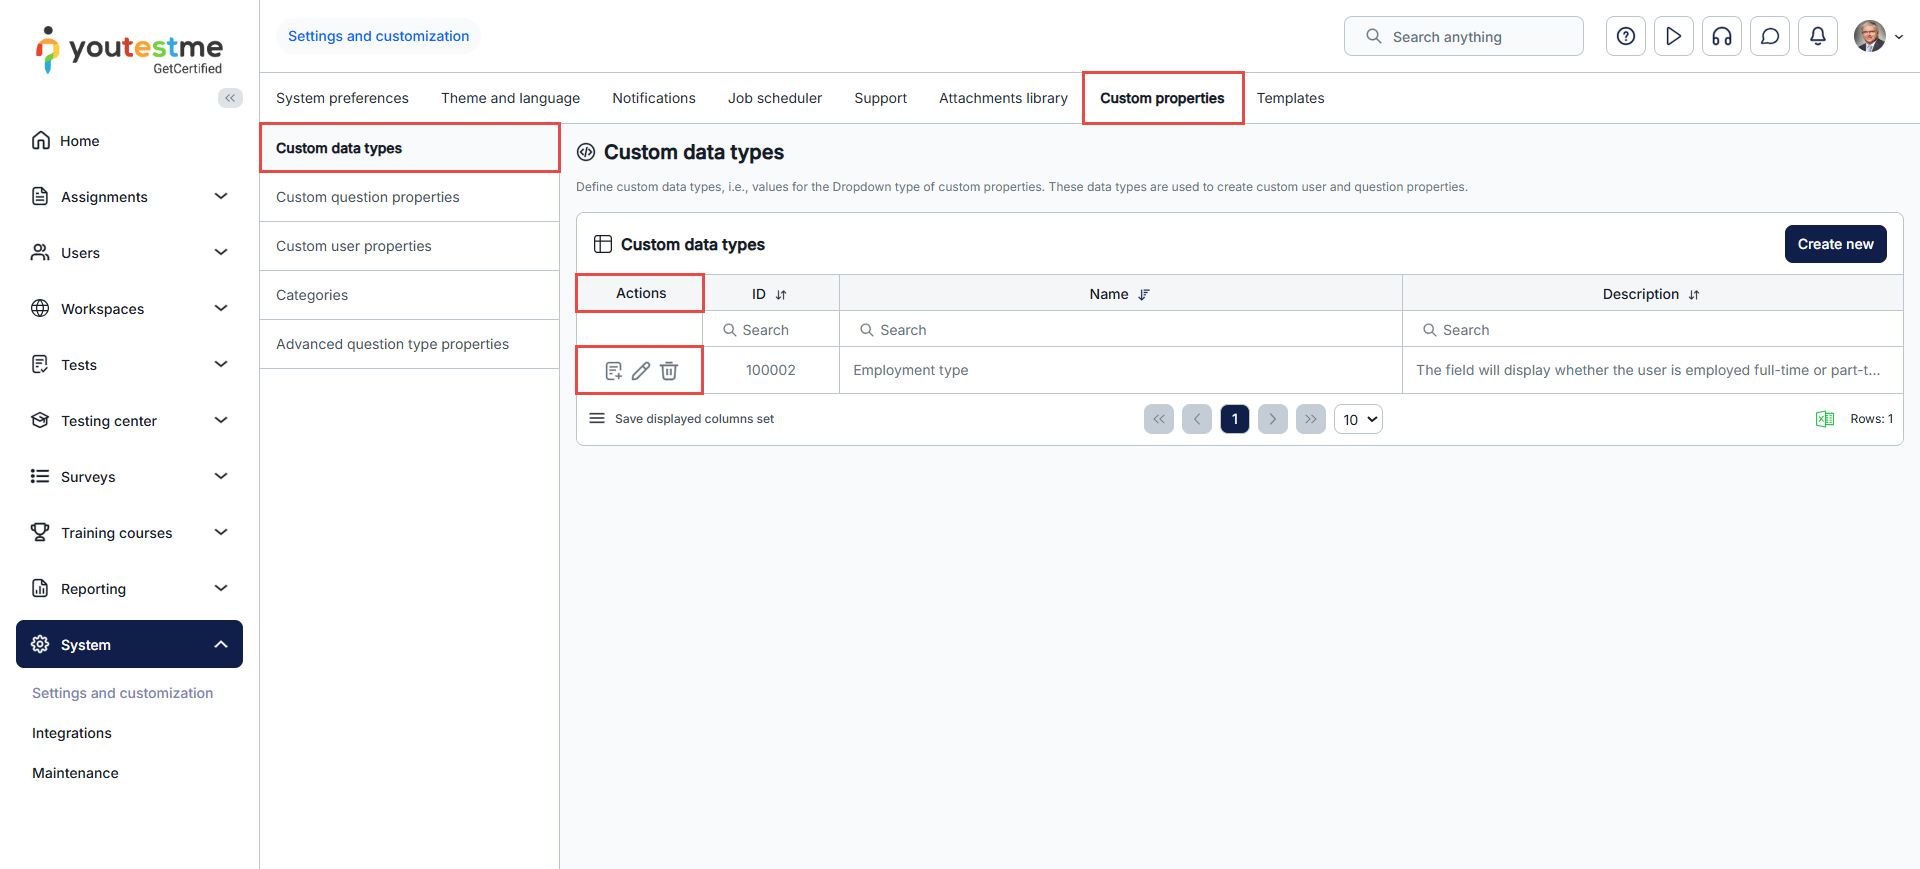1920x869 pixels.
Task: Open the rows per page dropdown
Action: (x=1358, y=420)
